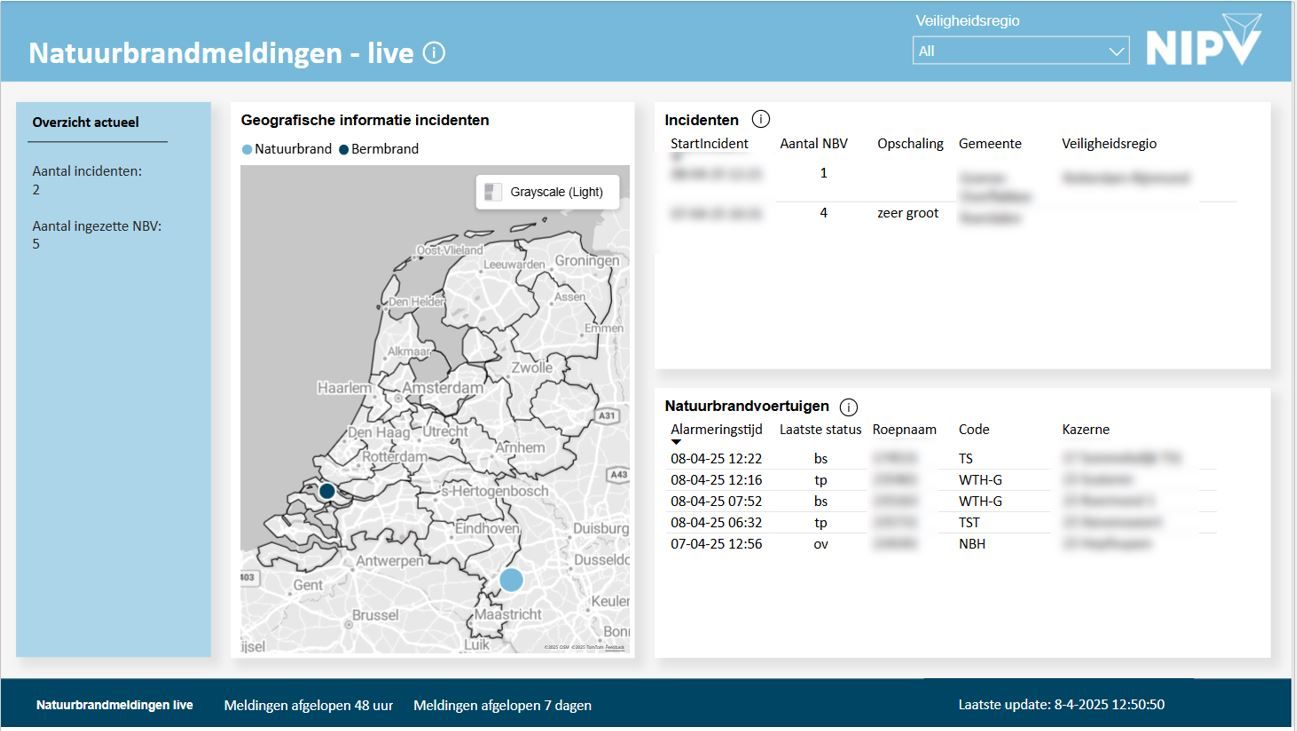1297x731 pixels.
Task: Select the Natuurbrandmeldingen live page button
Action: pyautogui.click(x=112, y=704)
